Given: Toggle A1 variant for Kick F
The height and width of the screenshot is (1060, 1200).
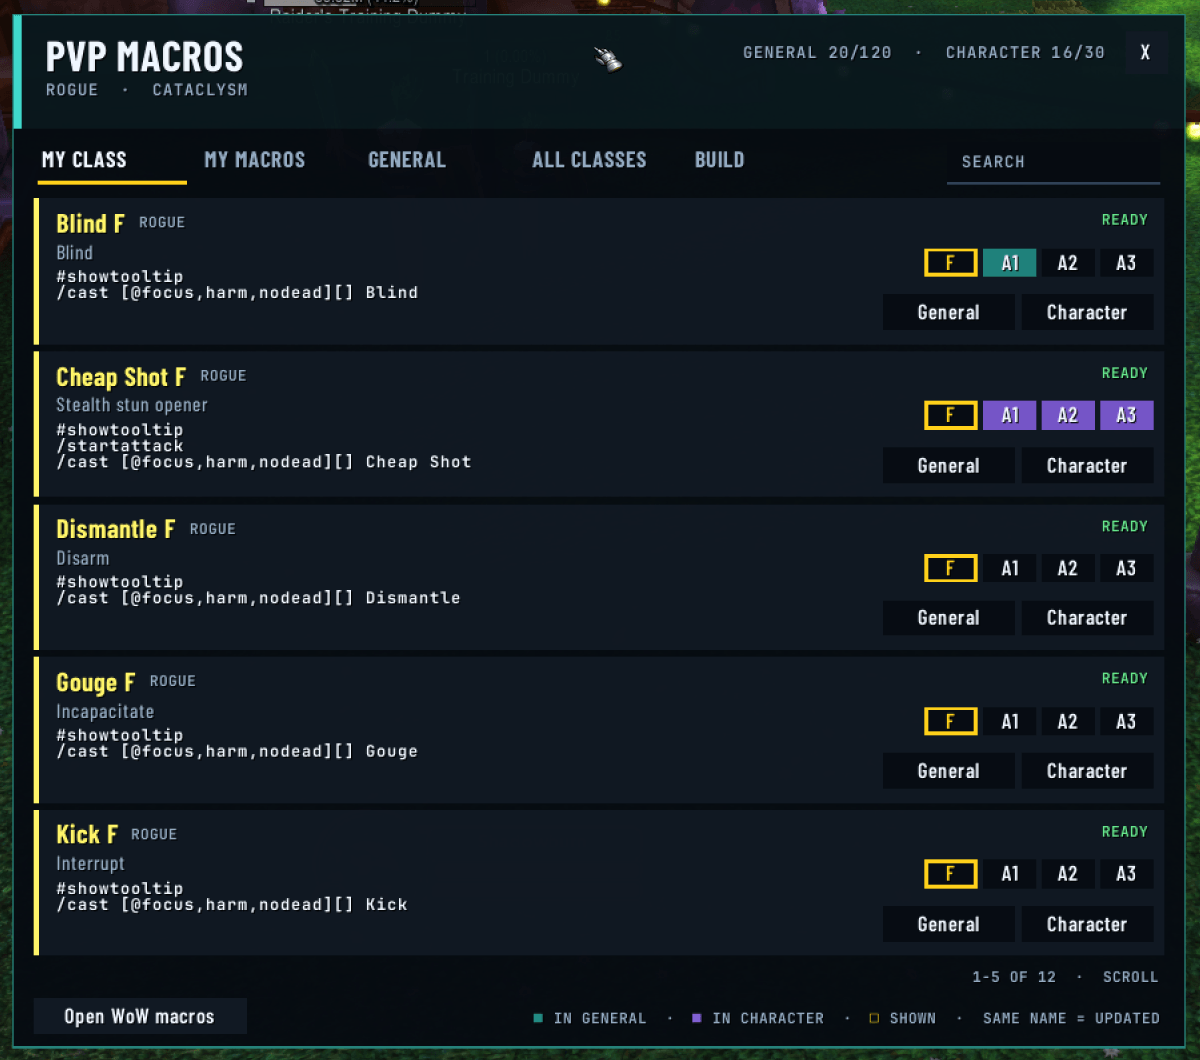Looking at the screenshot, I should (1010, 874).
